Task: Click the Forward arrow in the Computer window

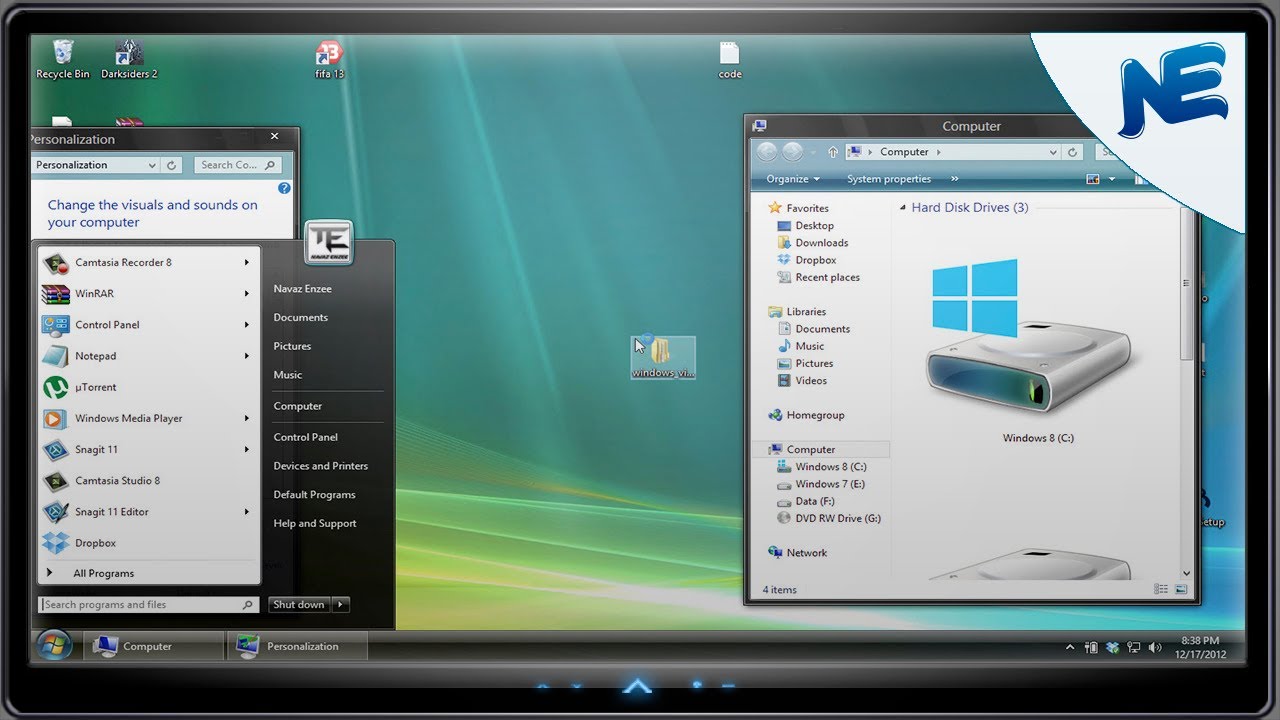Action: (793, 152)
